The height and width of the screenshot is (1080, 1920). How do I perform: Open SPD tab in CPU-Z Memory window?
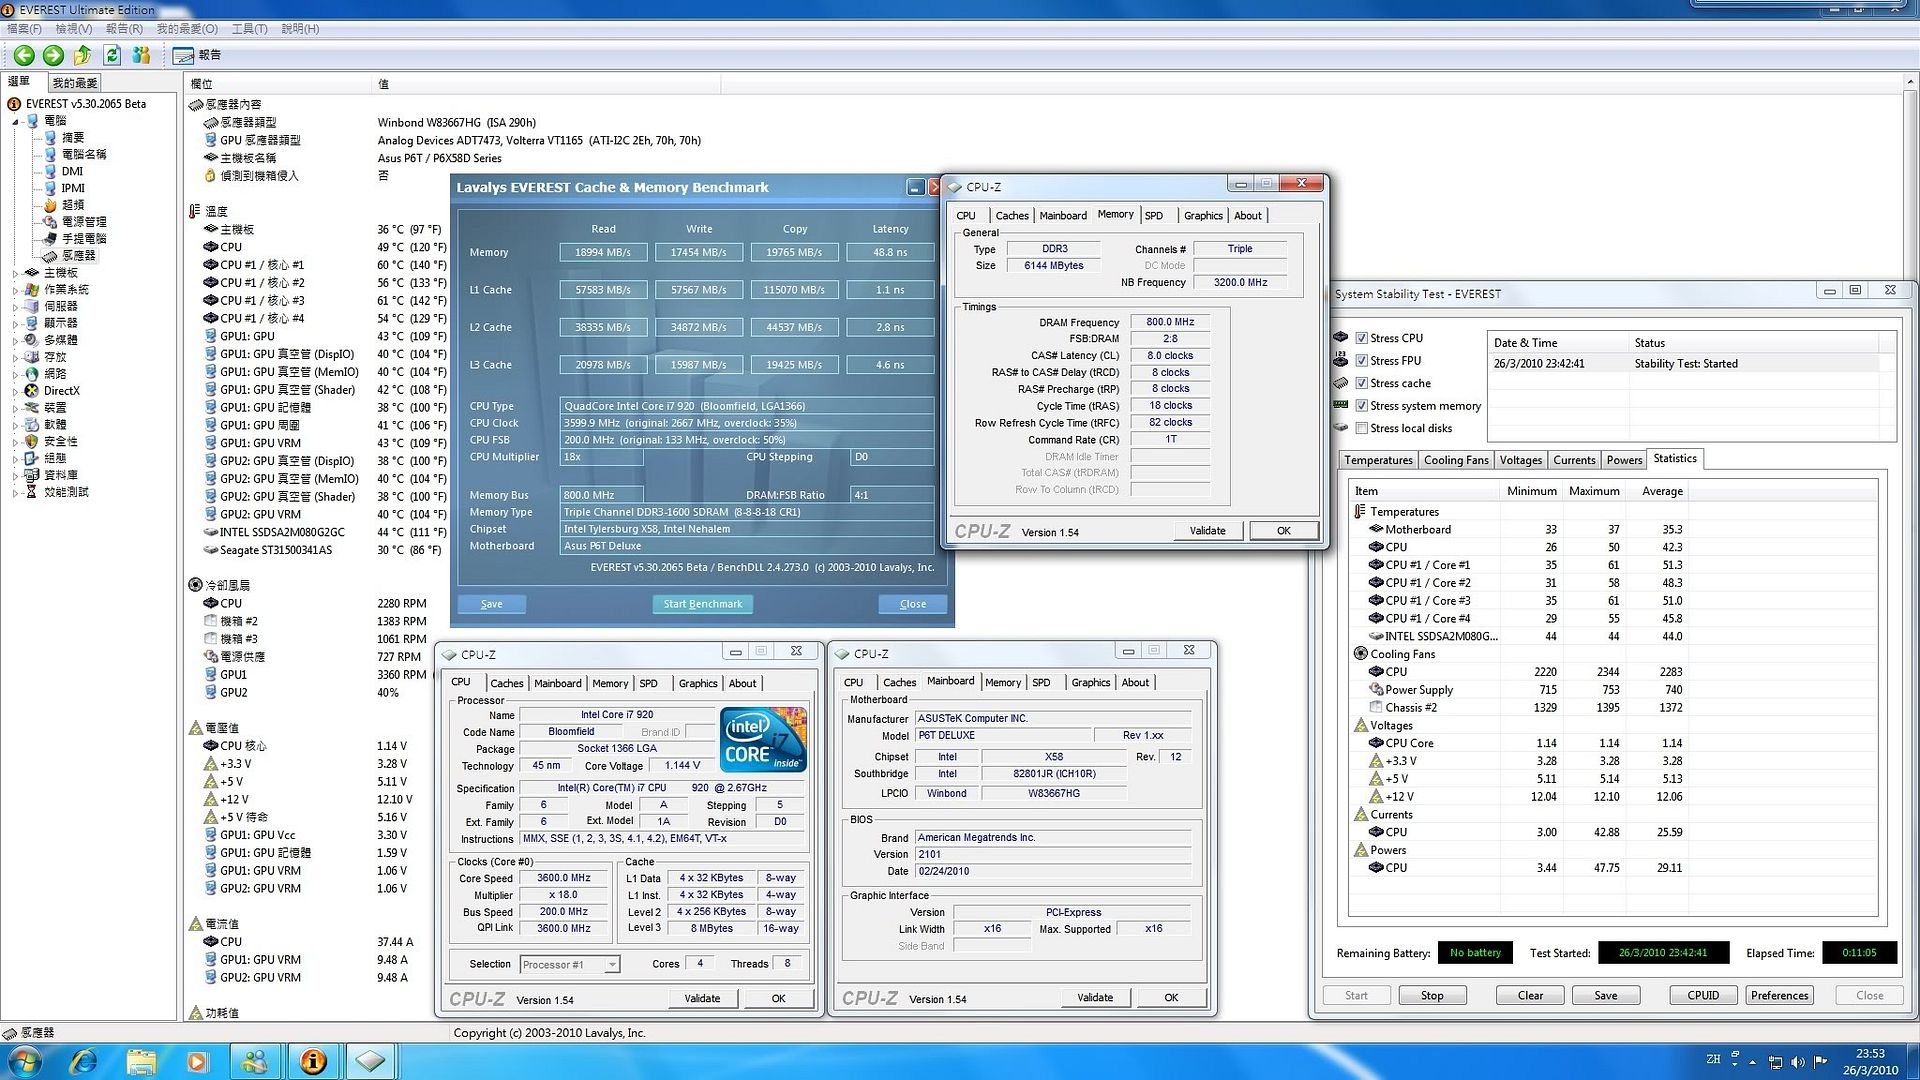[x=1154, y=216]
